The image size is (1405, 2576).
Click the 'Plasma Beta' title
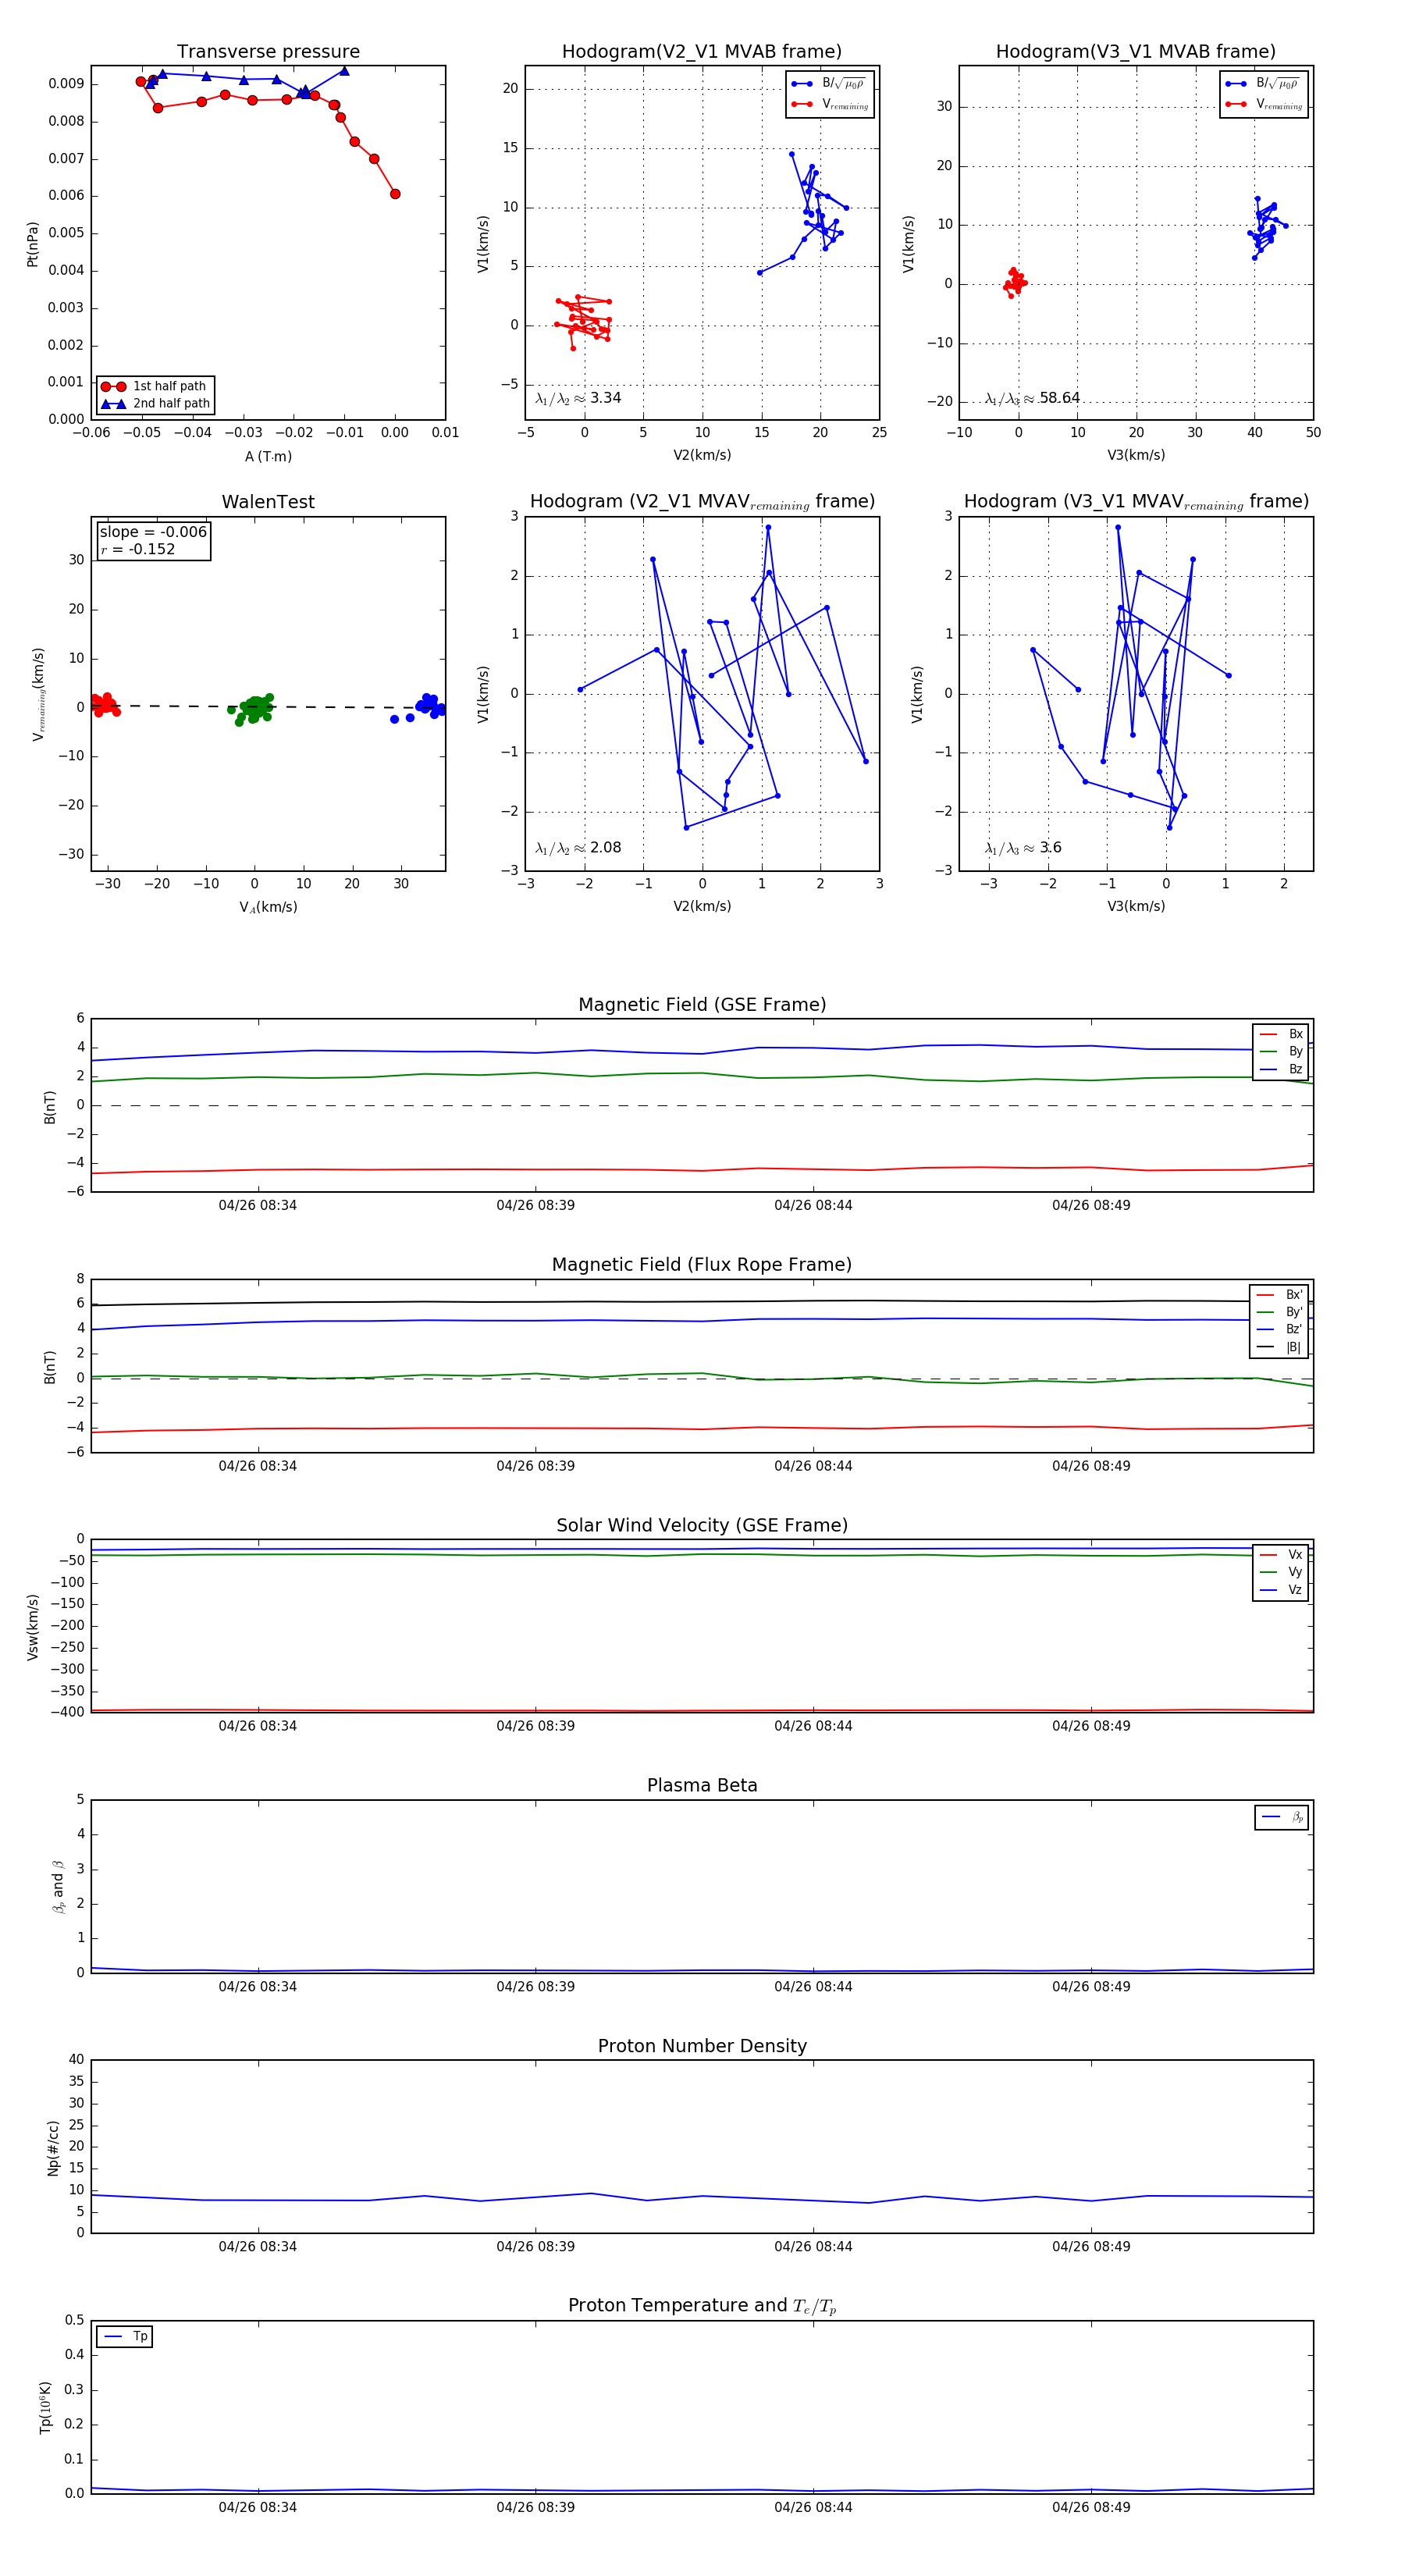click(702, 1786)
